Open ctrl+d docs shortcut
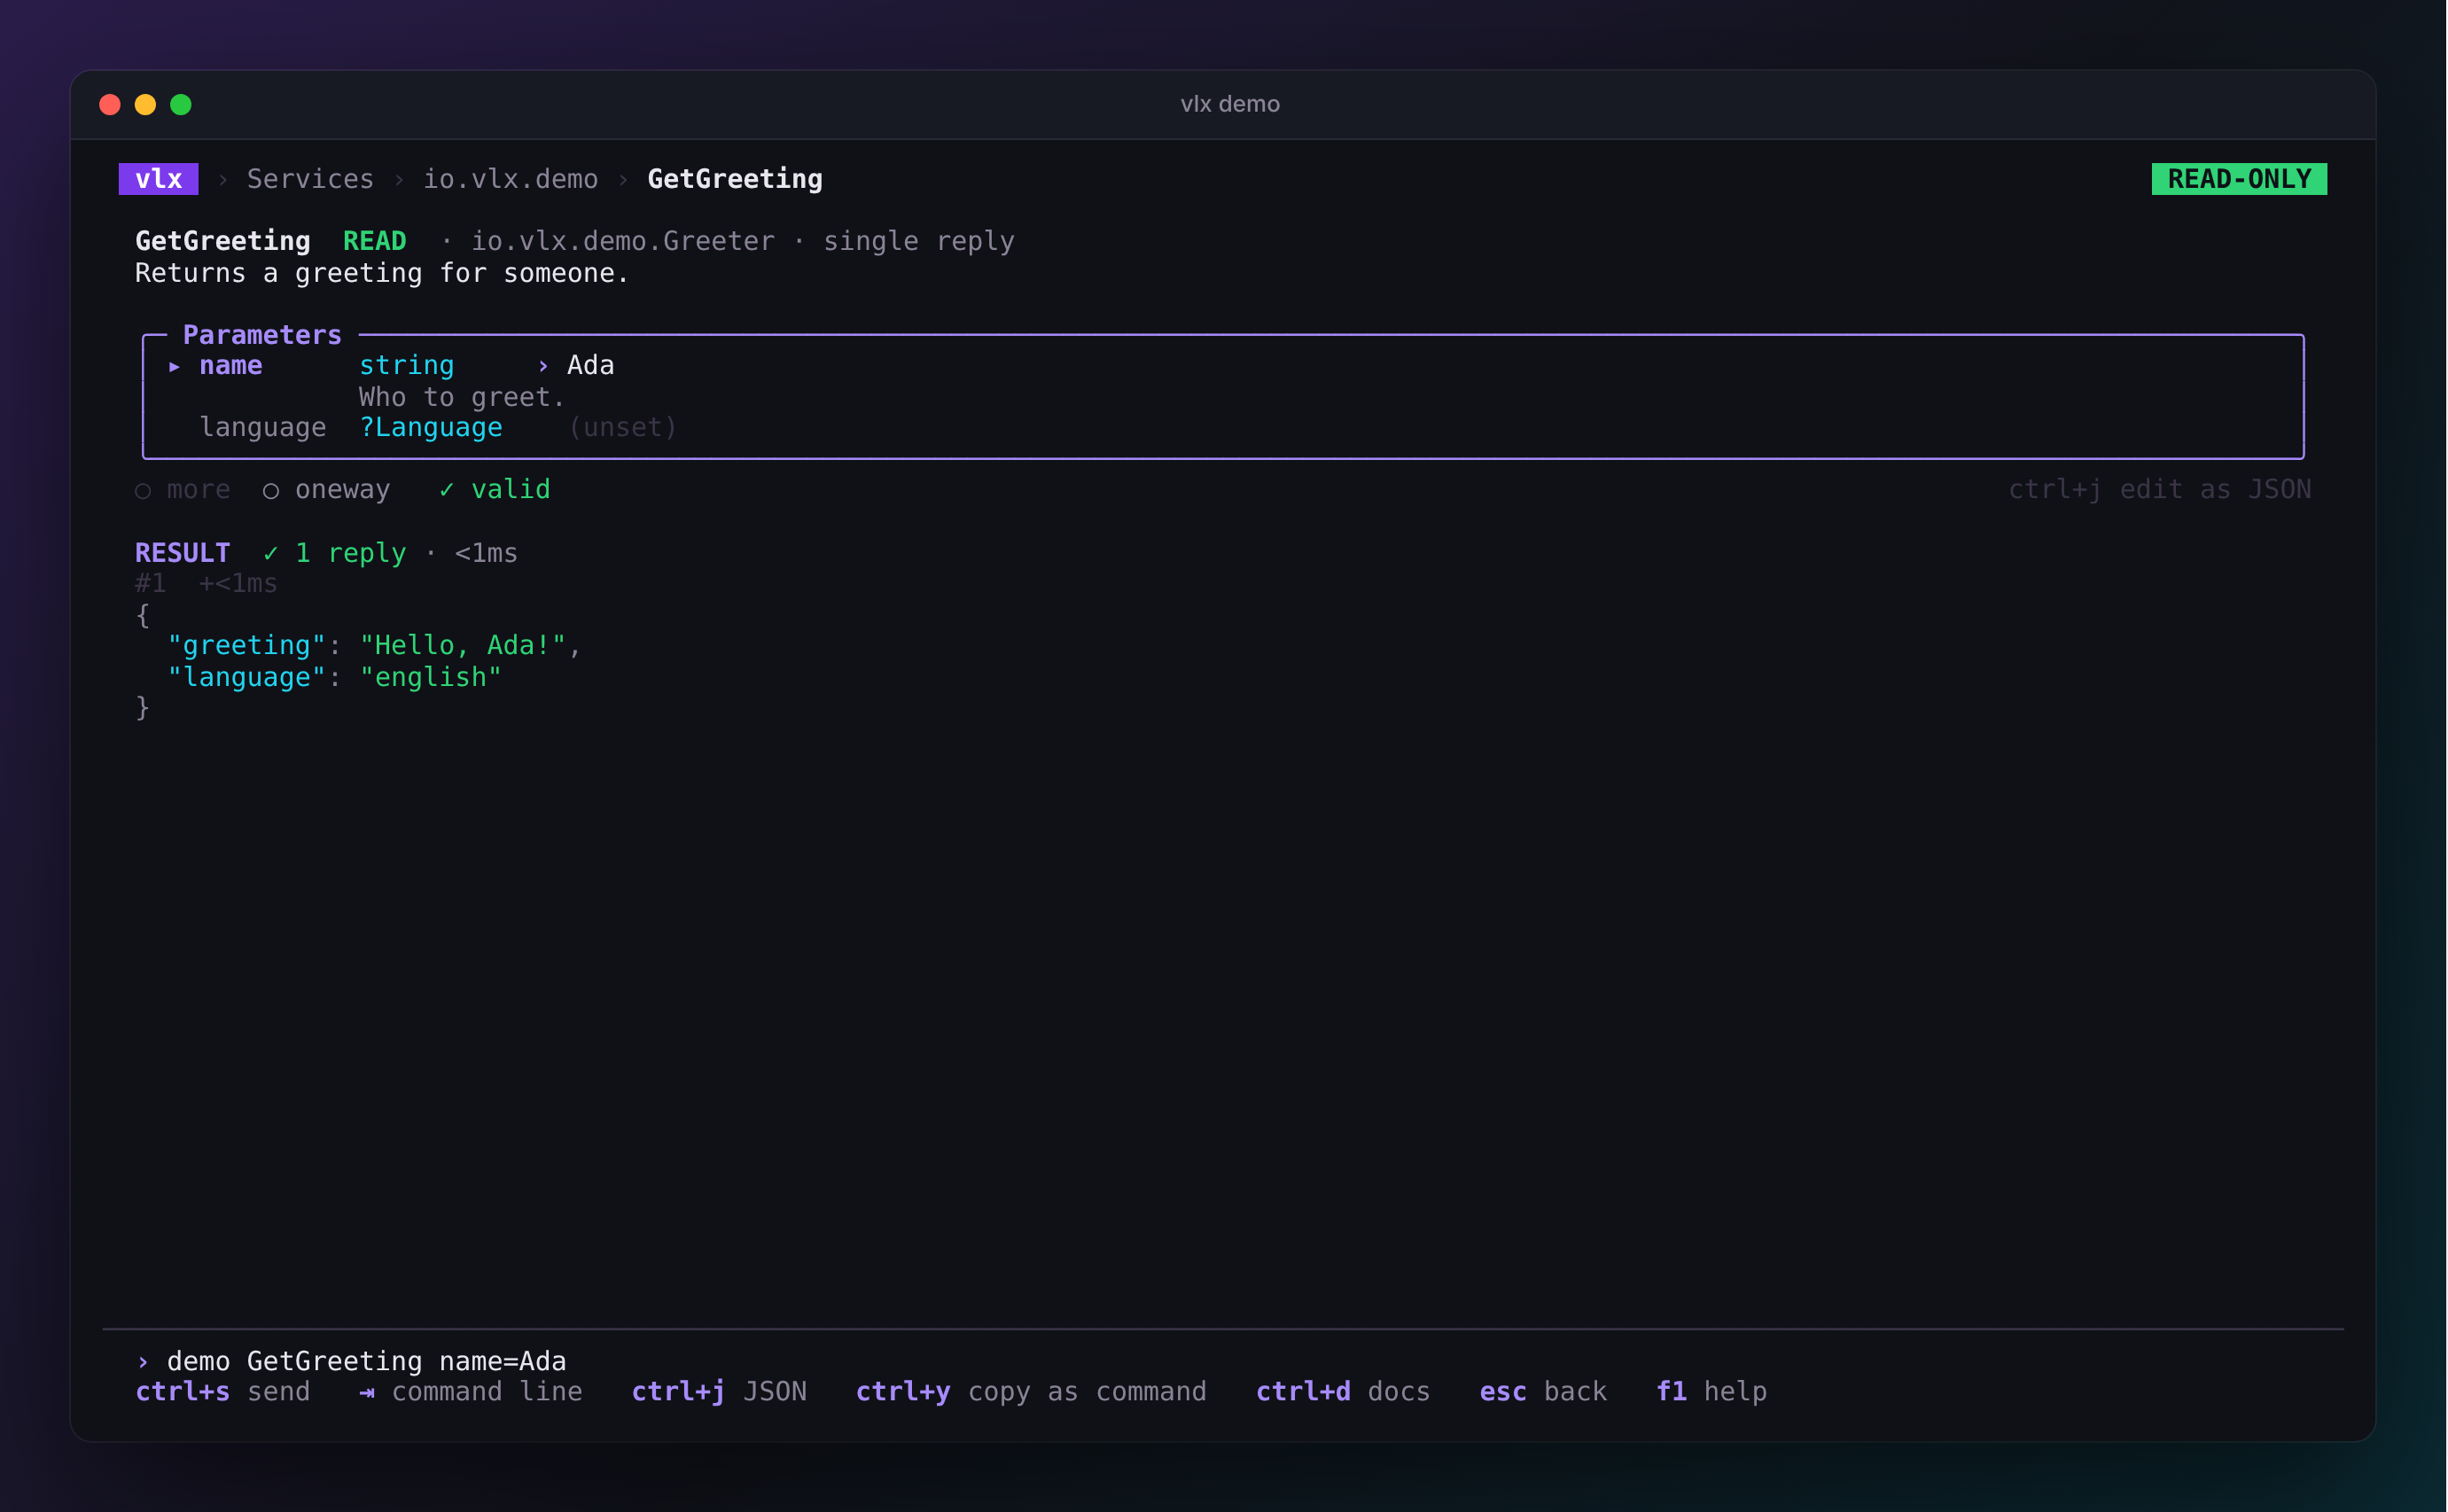 click(x=1343, y=1392)
